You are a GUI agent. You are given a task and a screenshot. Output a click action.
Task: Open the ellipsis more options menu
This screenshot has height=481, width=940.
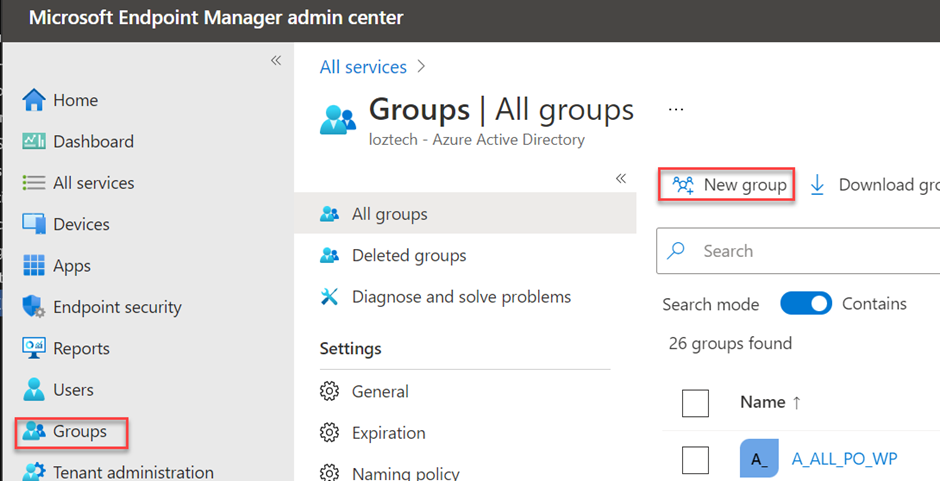click(676, 110)
